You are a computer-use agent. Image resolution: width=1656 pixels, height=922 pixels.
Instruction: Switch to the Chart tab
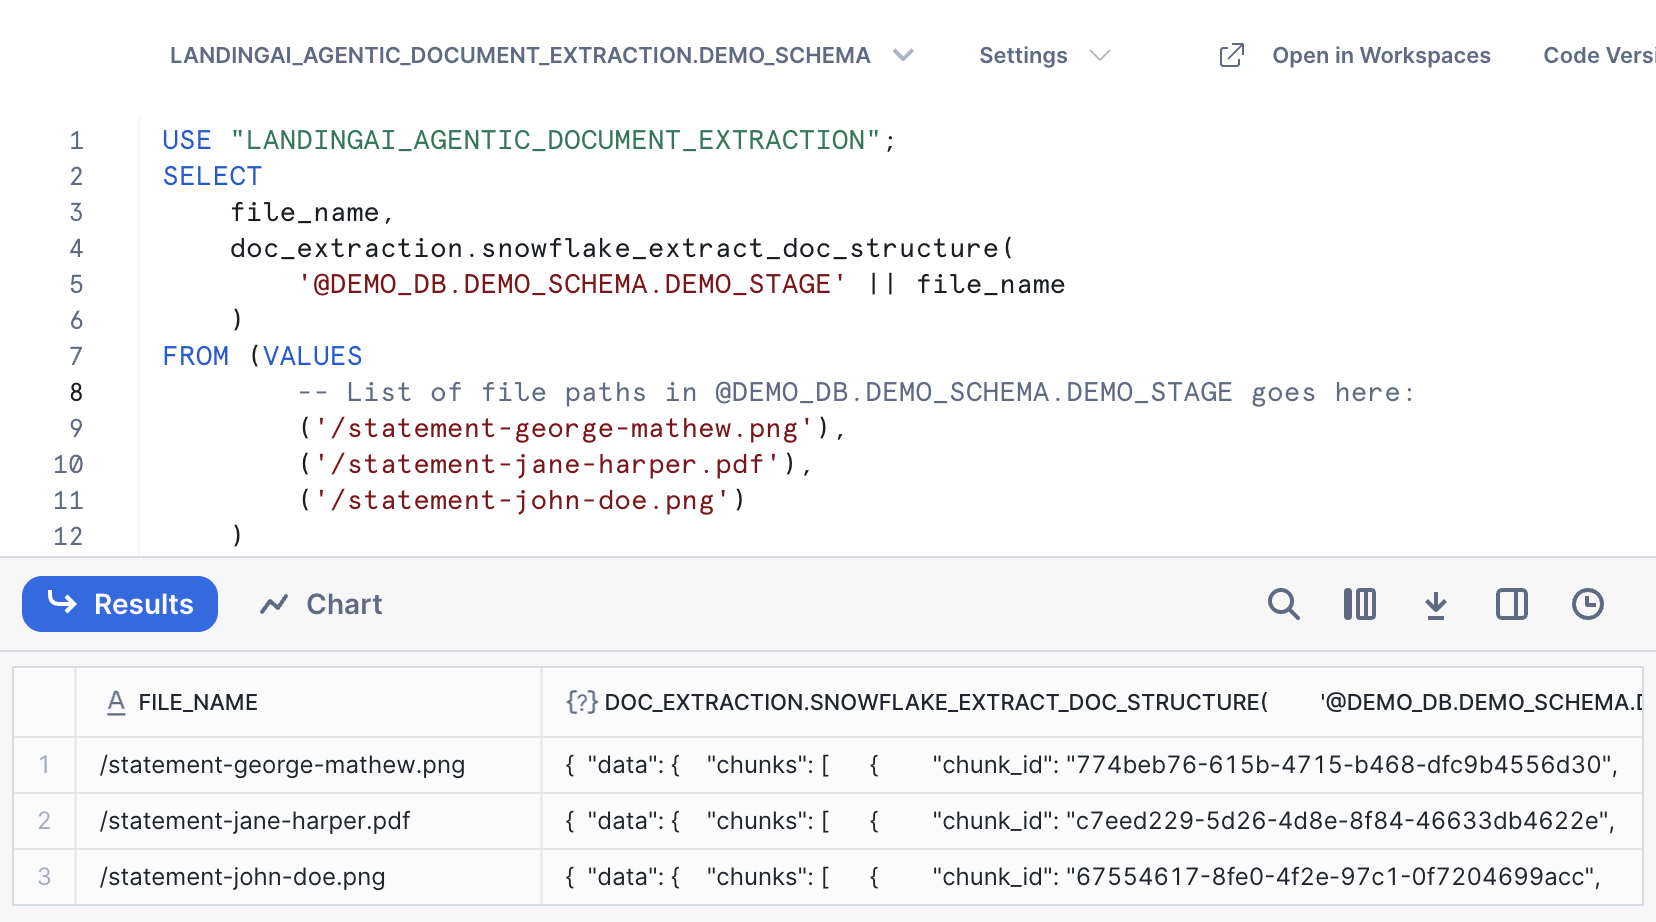point(321,604)
